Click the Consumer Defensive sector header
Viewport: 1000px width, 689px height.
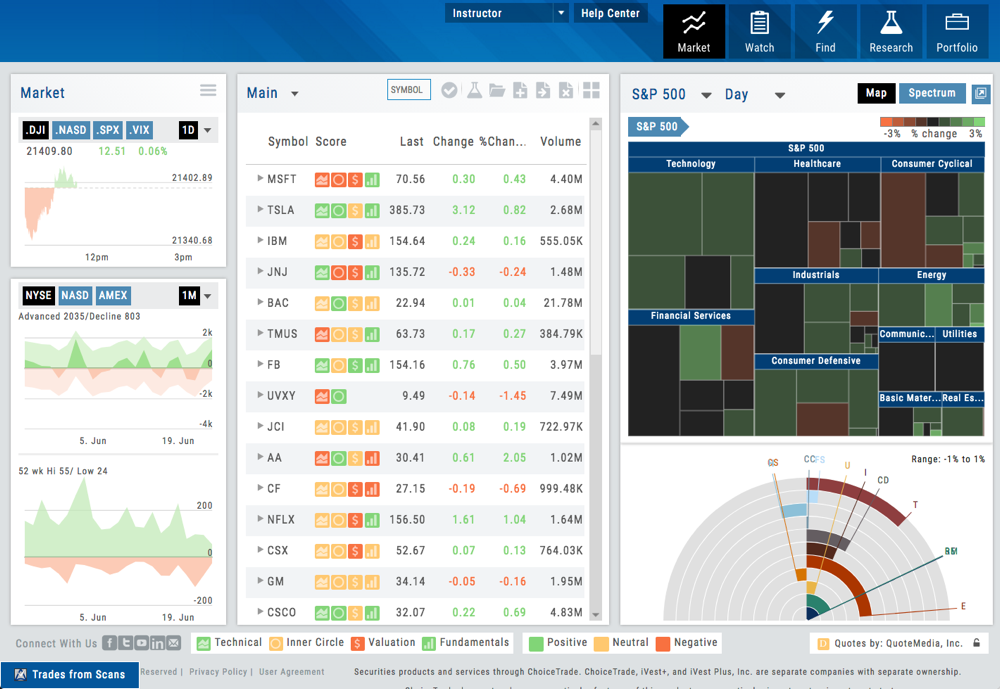click(816, 361)
